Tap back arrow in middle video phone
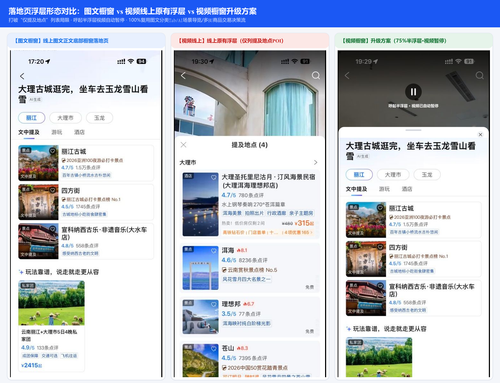The width and height of the screenshot is (500, 383). click(x=183, y=76)
